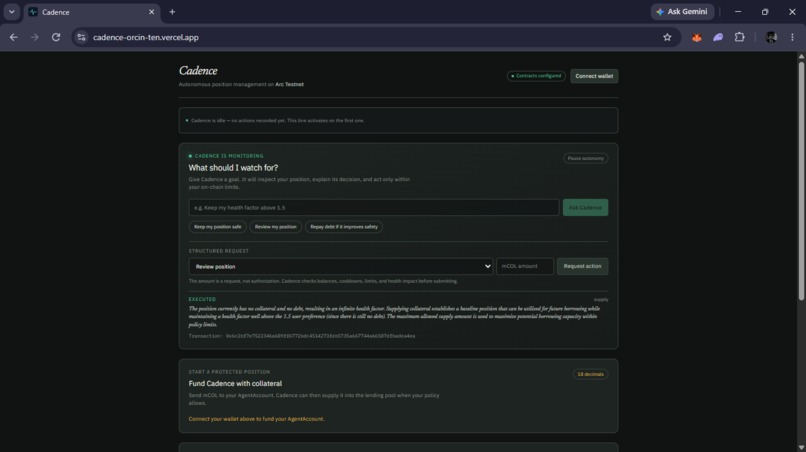Viewport: 806px width, 452px height.
Task: Open the Chrome three-dot menu
Action: pos(792,37)
